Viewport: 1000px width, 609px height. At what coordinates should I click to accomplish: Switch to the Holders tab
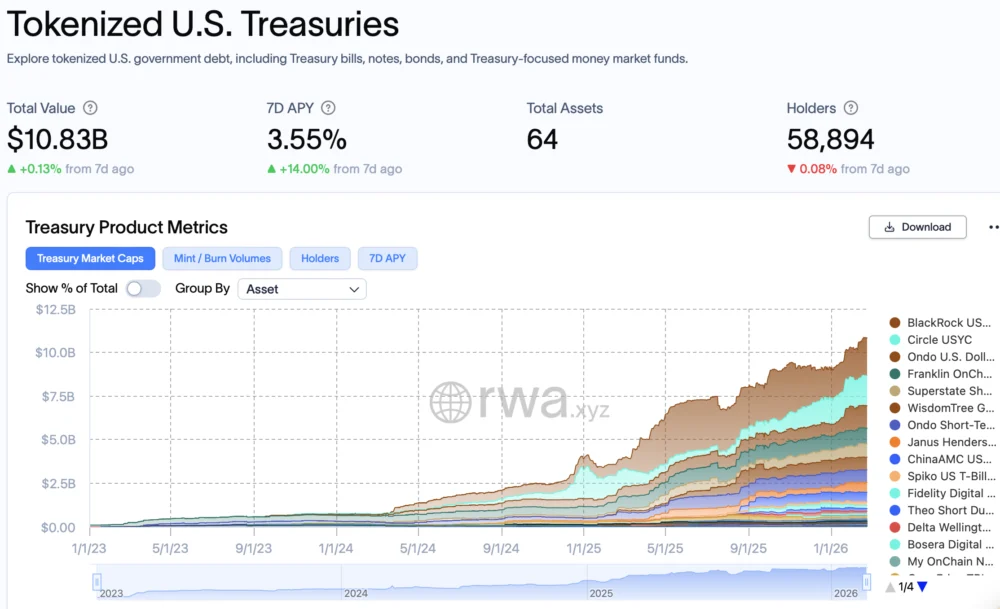[320, 258]
